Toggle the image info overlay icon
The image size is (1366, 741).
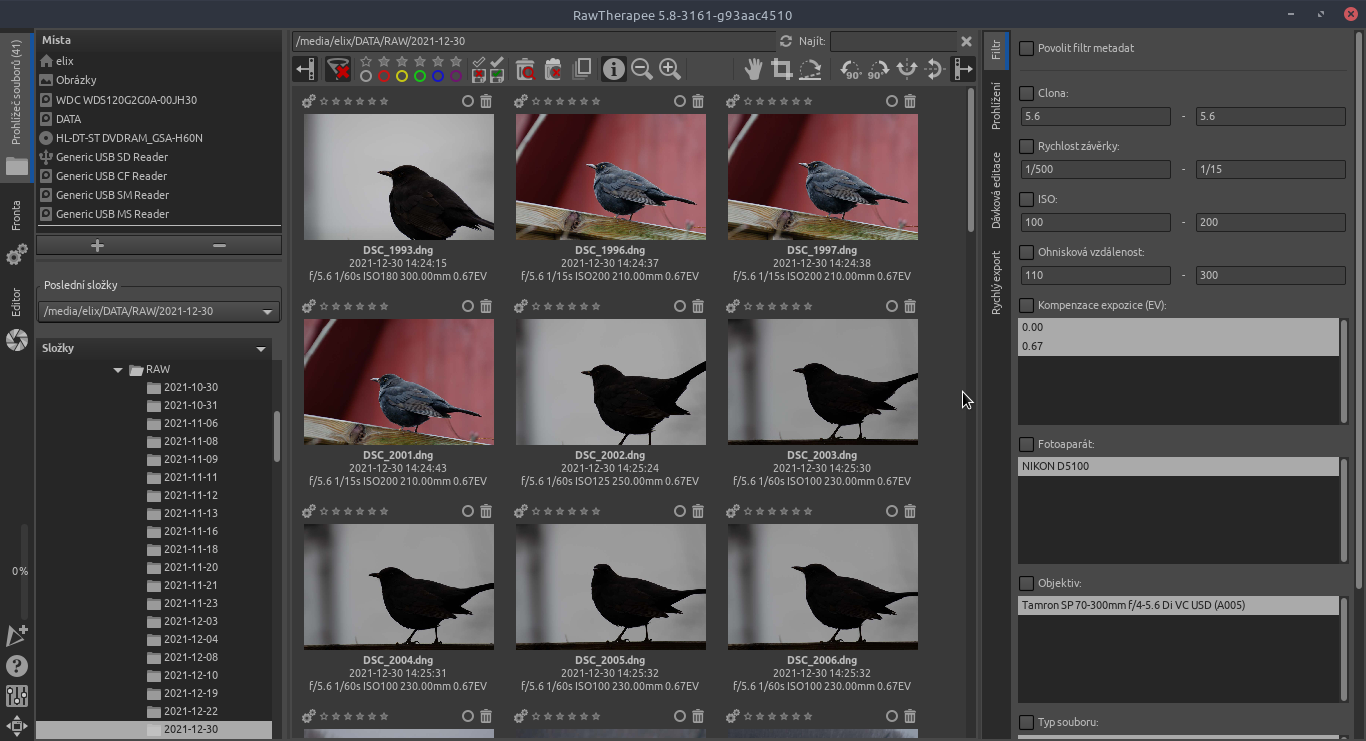click(x=613, y=69)
